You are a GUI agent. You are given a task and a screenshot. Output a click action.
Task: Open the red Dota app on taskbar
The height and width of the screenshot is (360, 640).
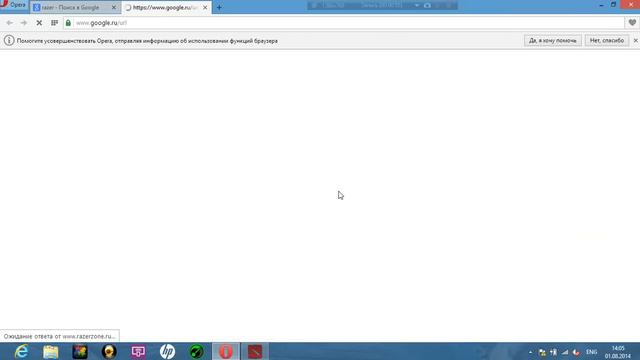pos(255,351)
